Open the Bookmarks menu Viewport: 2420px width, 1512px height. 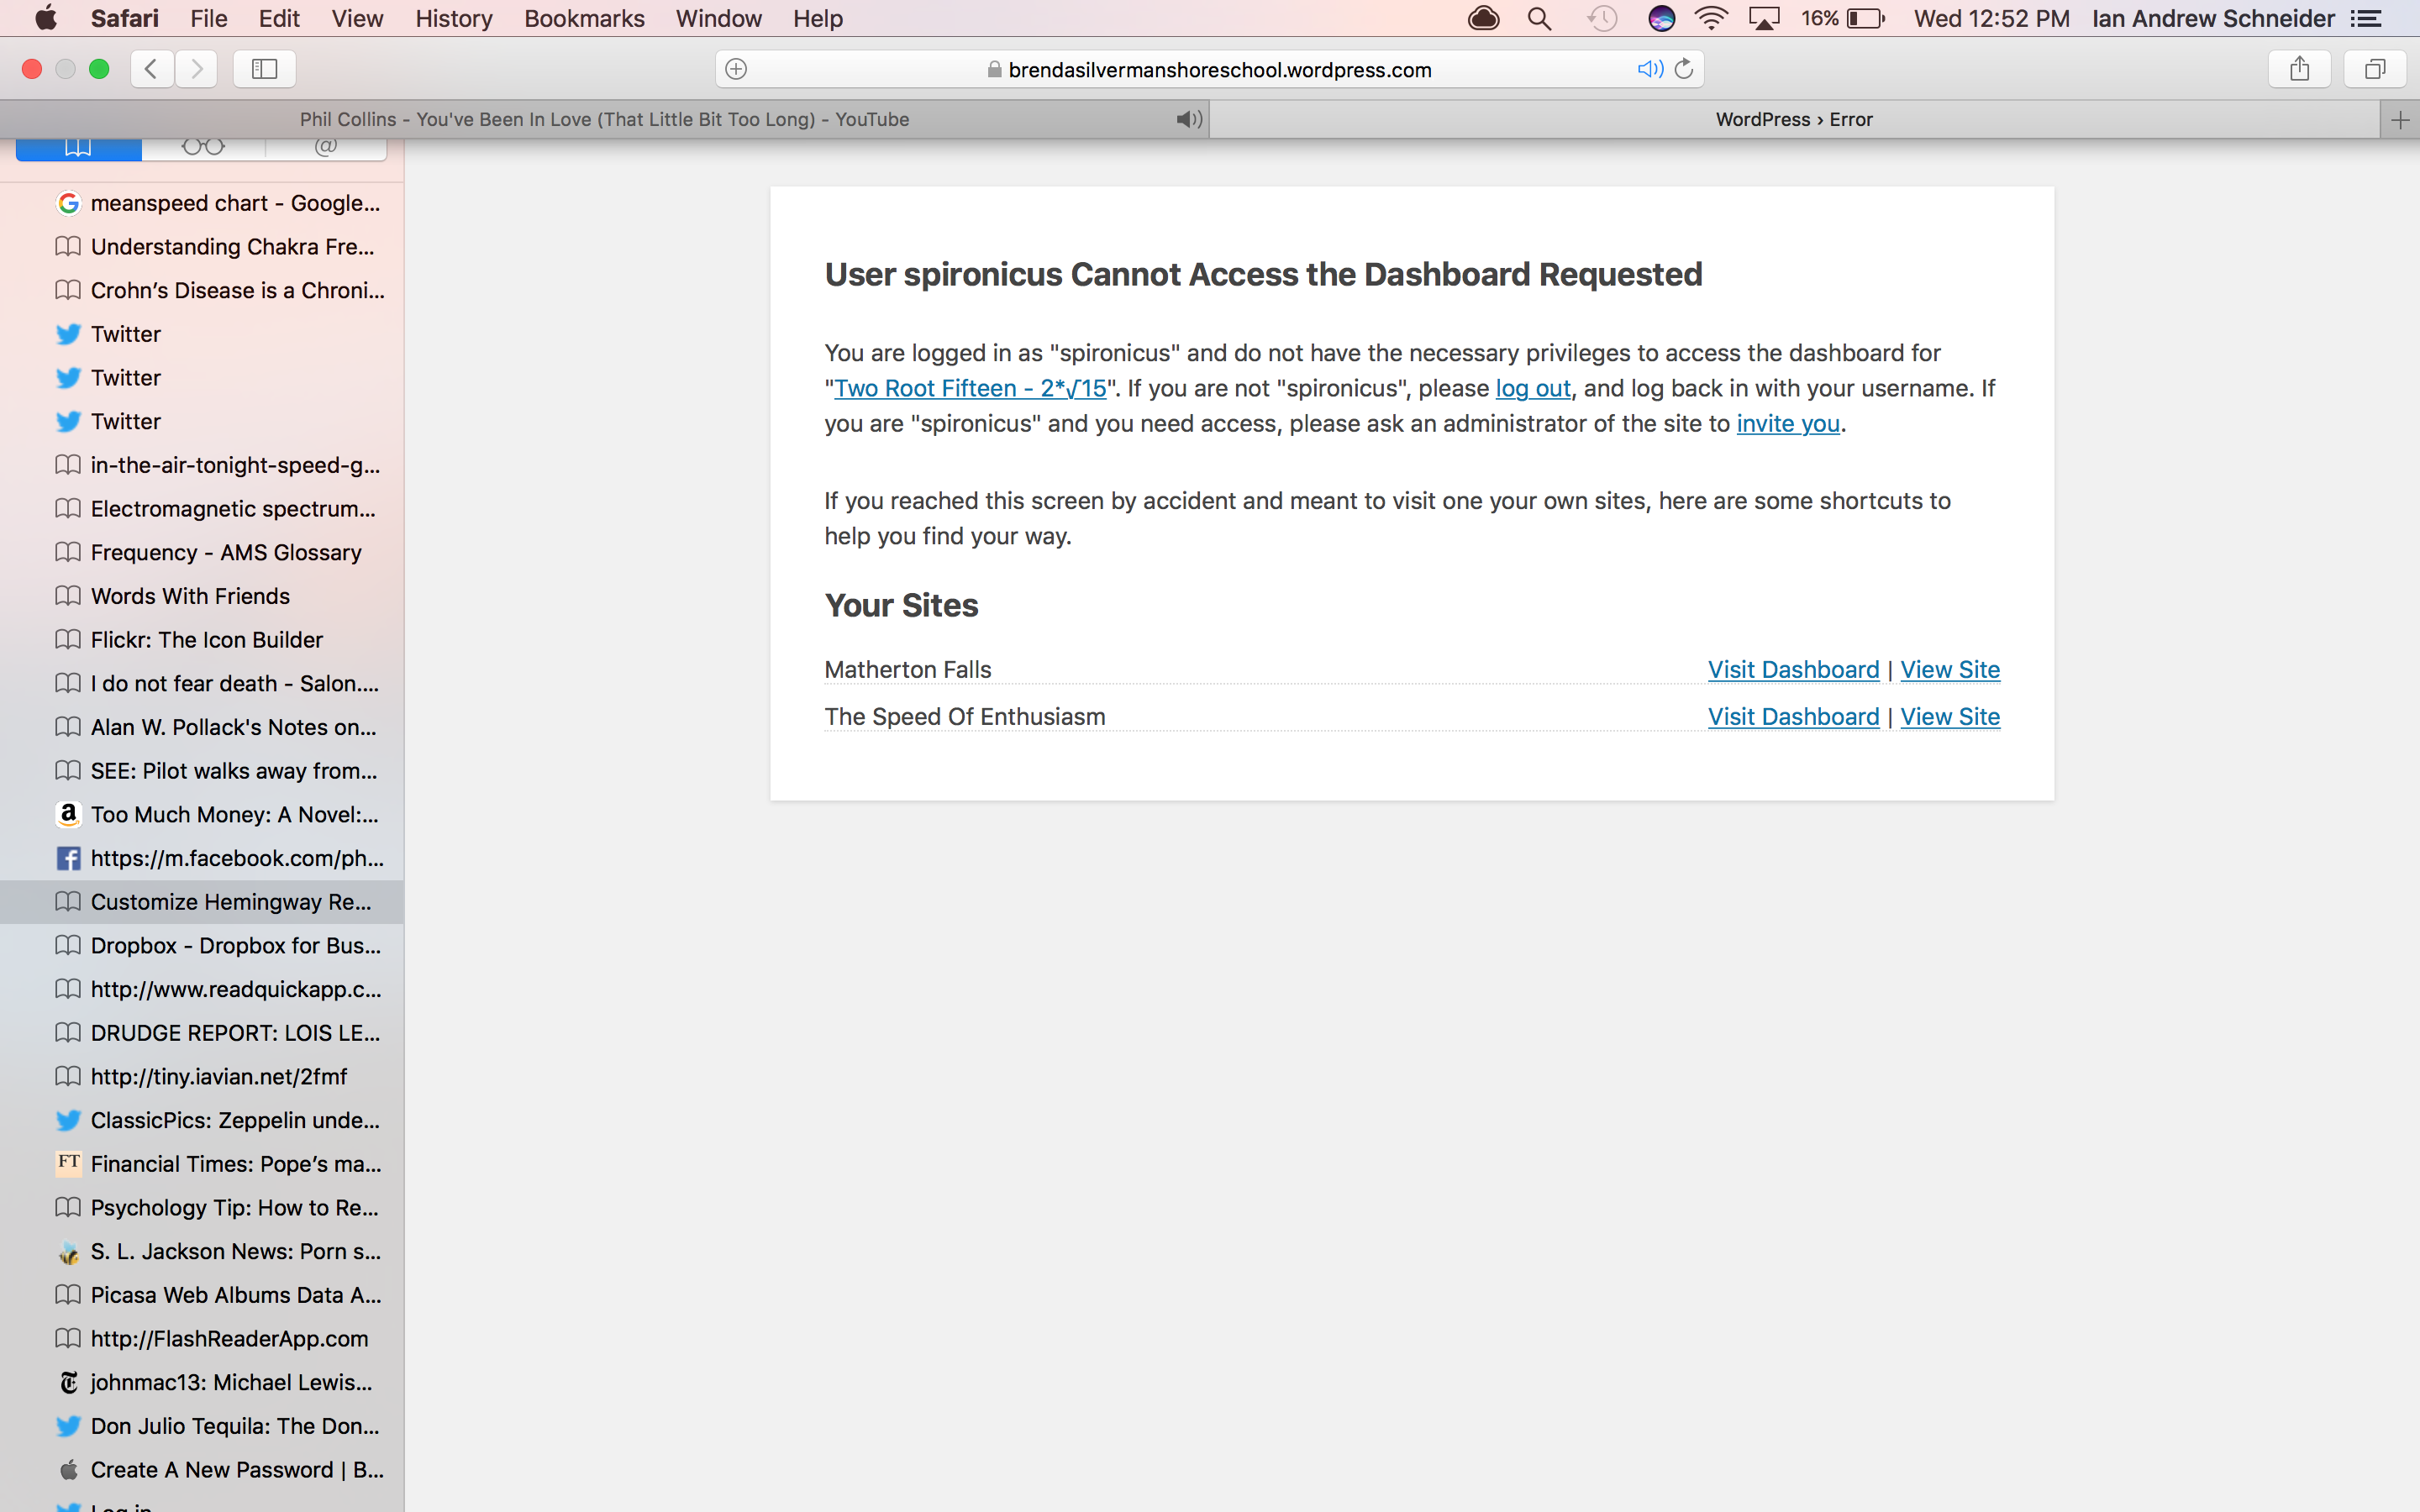click(584, 19)
